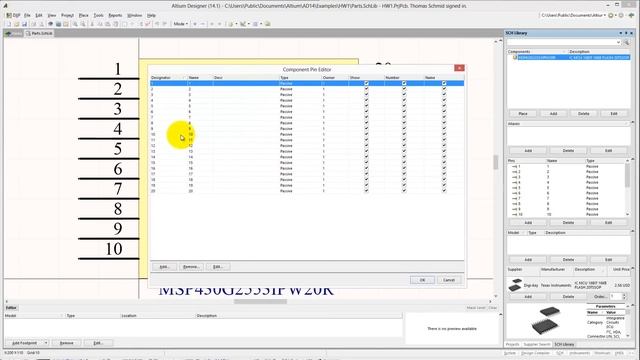Open the File menu
The width and height of the screenshot is (640, 360).
(x=27, y=15)
